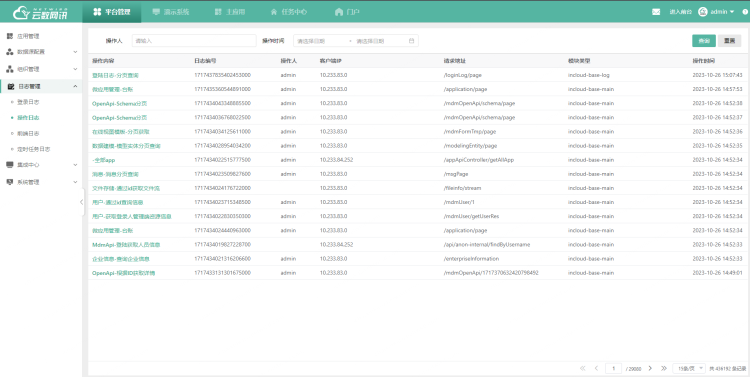Click the 集成中心 monitor icon

(x=10, y=165)
